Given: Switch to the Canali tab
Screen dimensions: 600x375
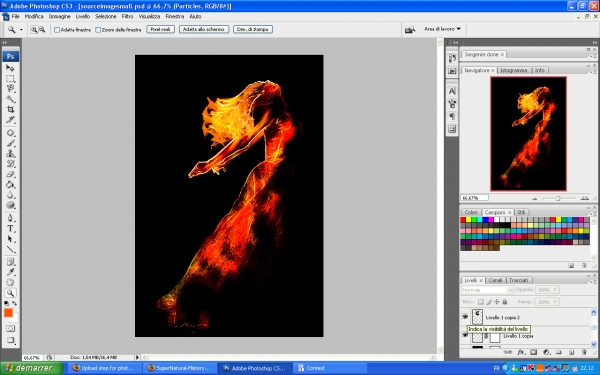Looking at the screenshot, I should point(495,280).
